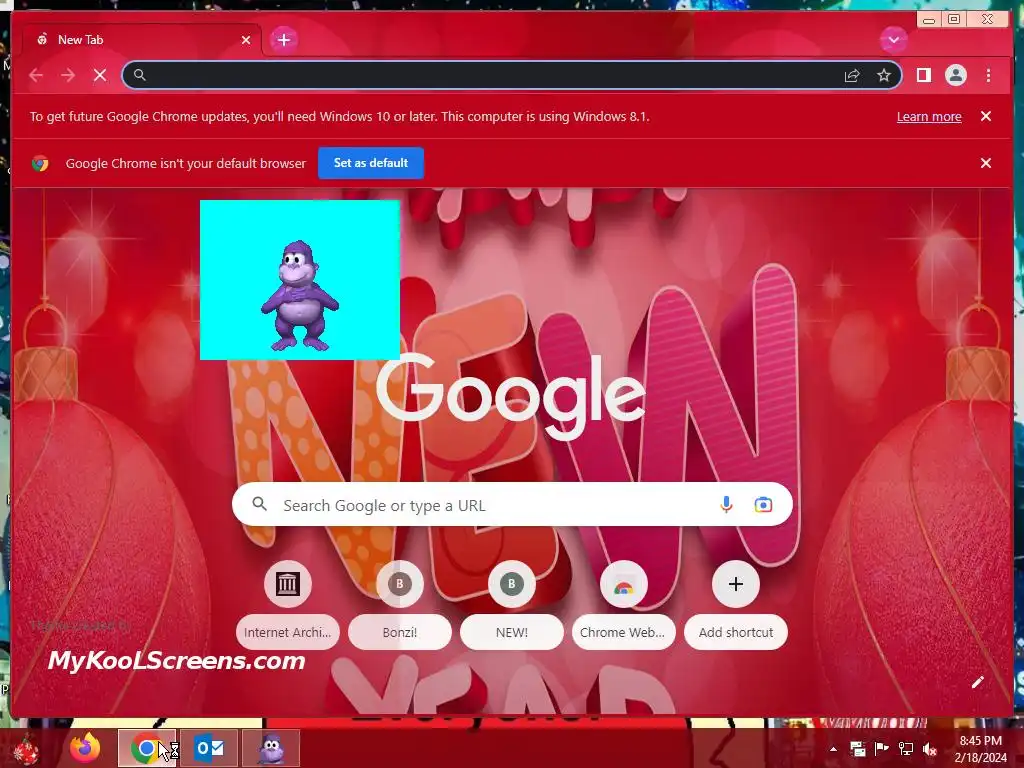
Task: Add a new shortcut
Action: pos(735,605)
